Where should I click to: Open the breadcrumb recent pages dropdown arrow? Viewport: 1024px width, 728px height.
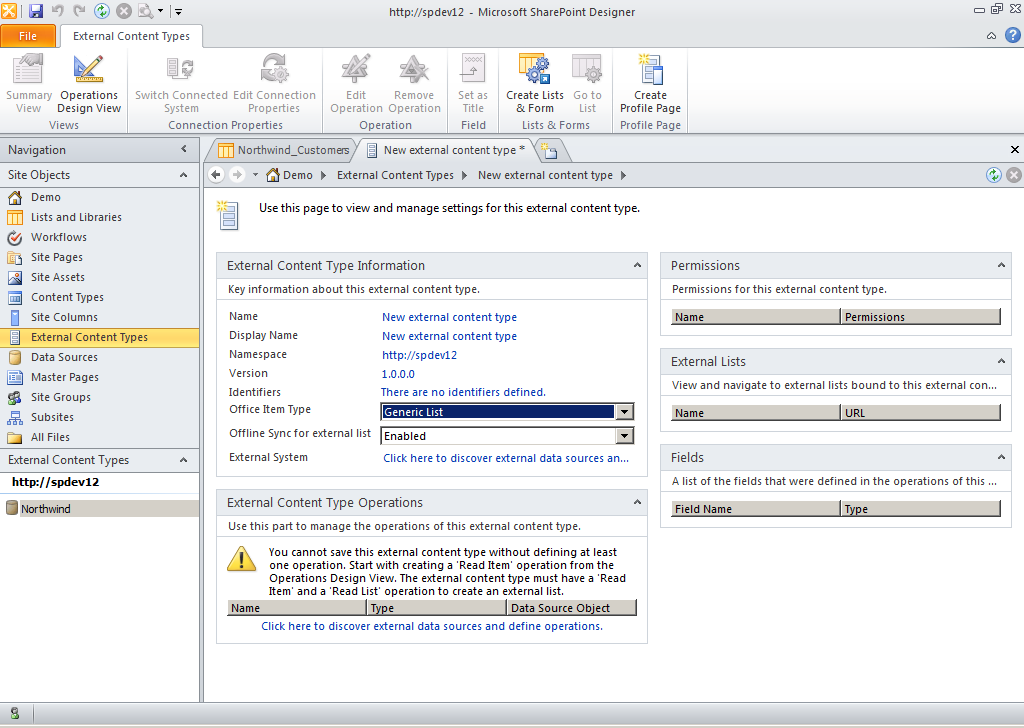tap(255, 175)
